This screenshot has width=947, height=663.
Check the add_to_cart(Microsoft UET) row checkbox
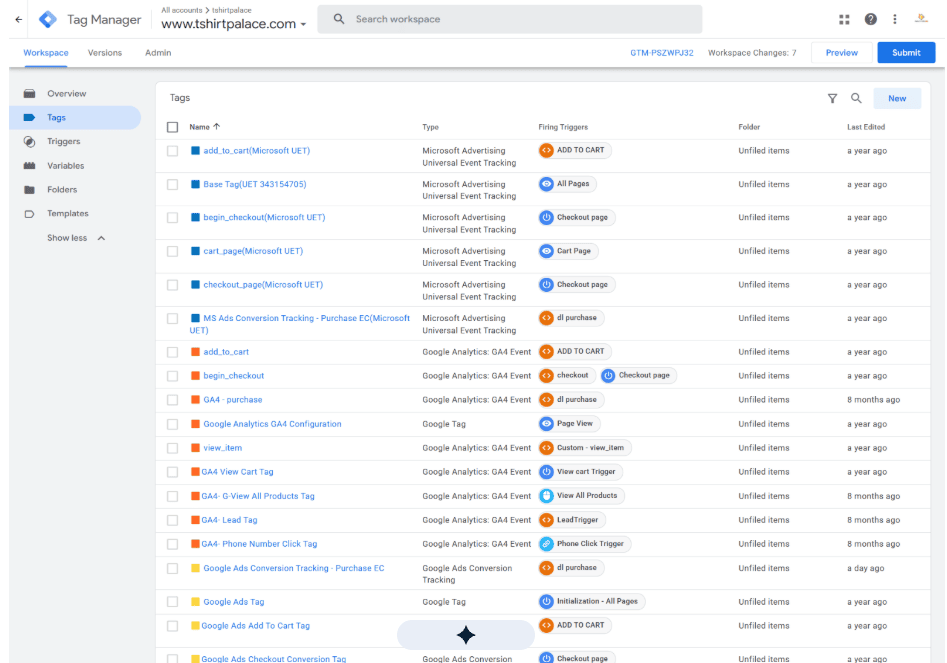(173, 151)
